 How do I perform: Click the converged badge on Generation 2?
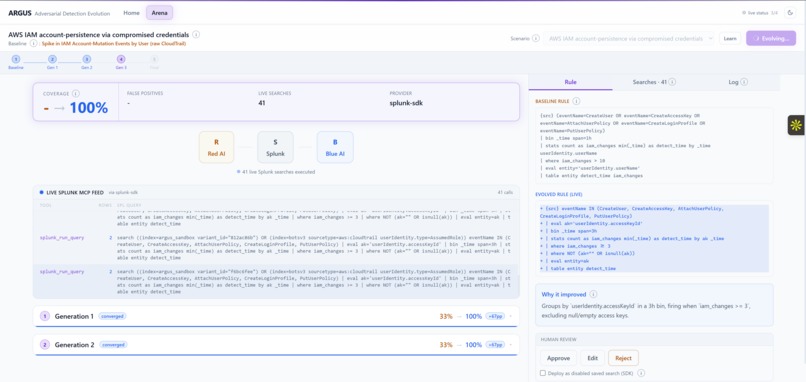[113, 344]
